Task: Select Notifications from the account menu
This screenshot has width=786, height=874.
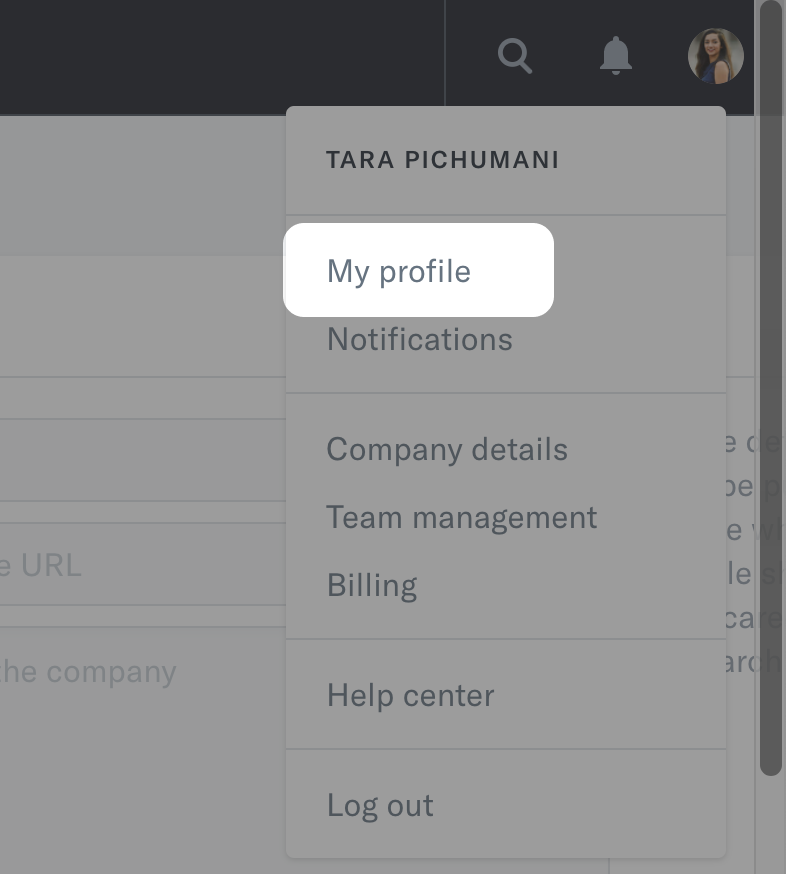Action: (419, 340)
